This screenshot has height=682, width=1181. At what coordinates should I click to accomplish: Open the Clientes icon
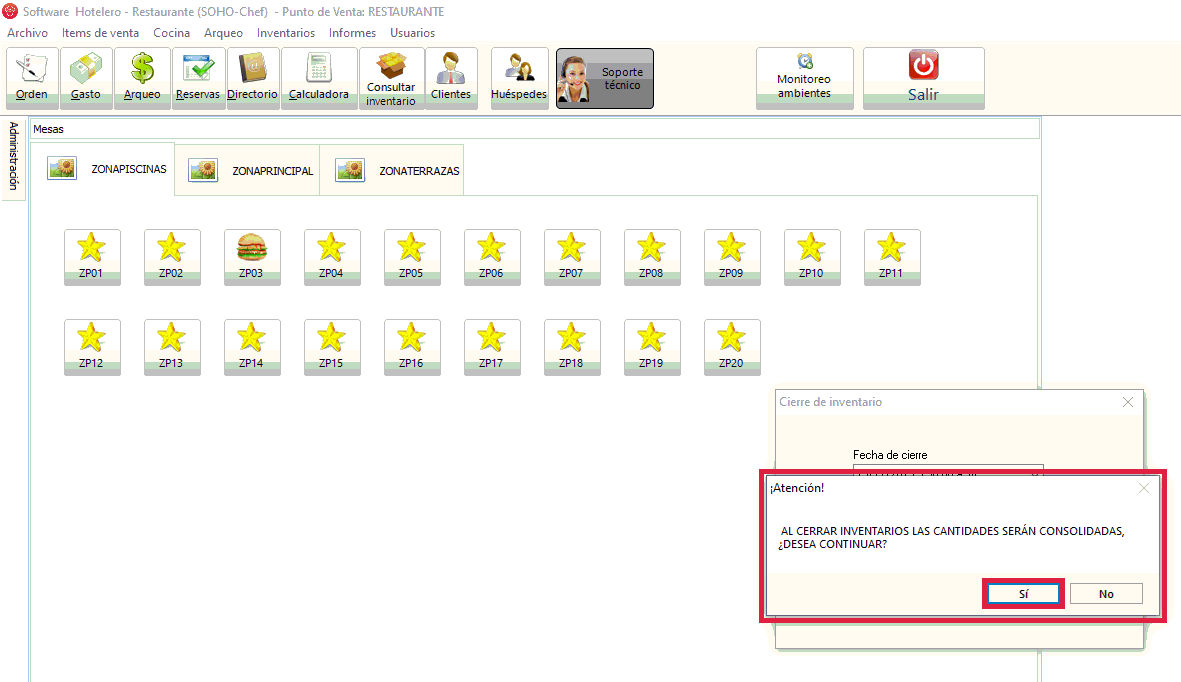pyautogui.click(x=451, y=78)
